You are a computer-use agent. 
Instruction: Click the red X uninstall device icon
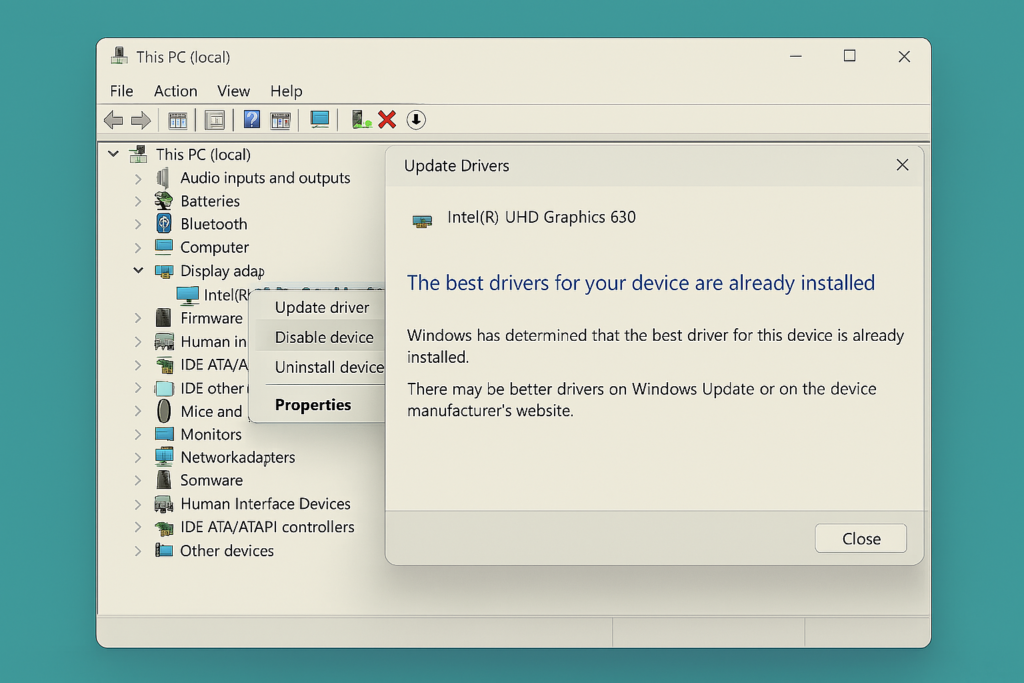click(387, 119)
